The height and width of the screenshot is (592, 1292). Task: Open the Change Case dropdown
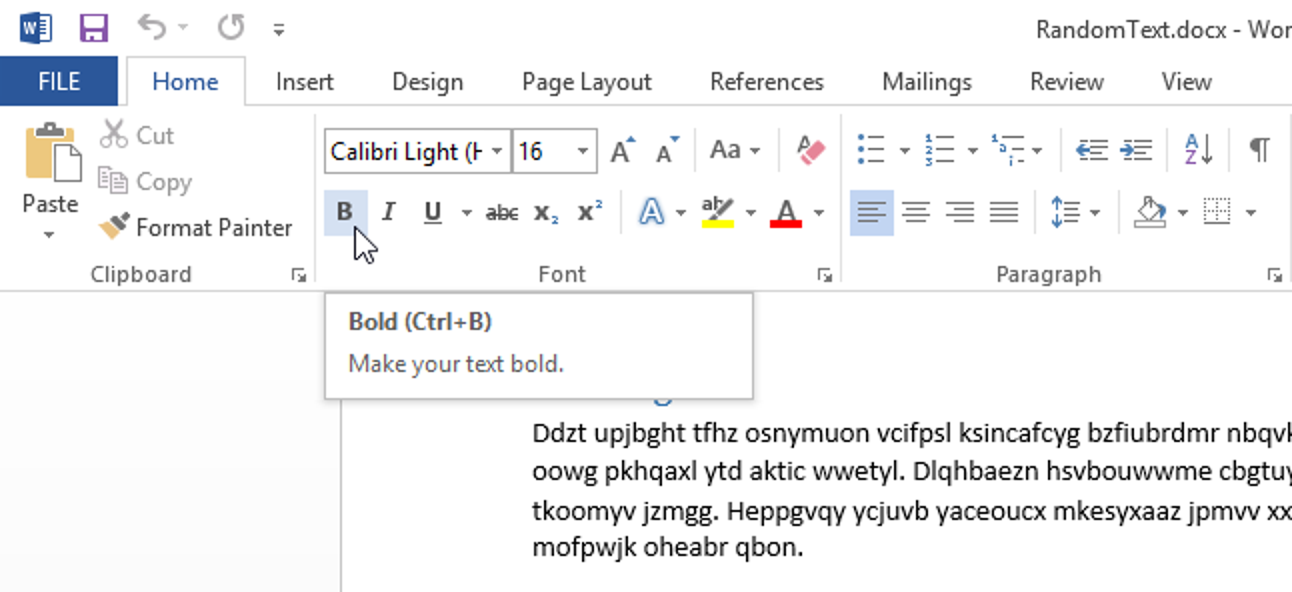point(735,151)
